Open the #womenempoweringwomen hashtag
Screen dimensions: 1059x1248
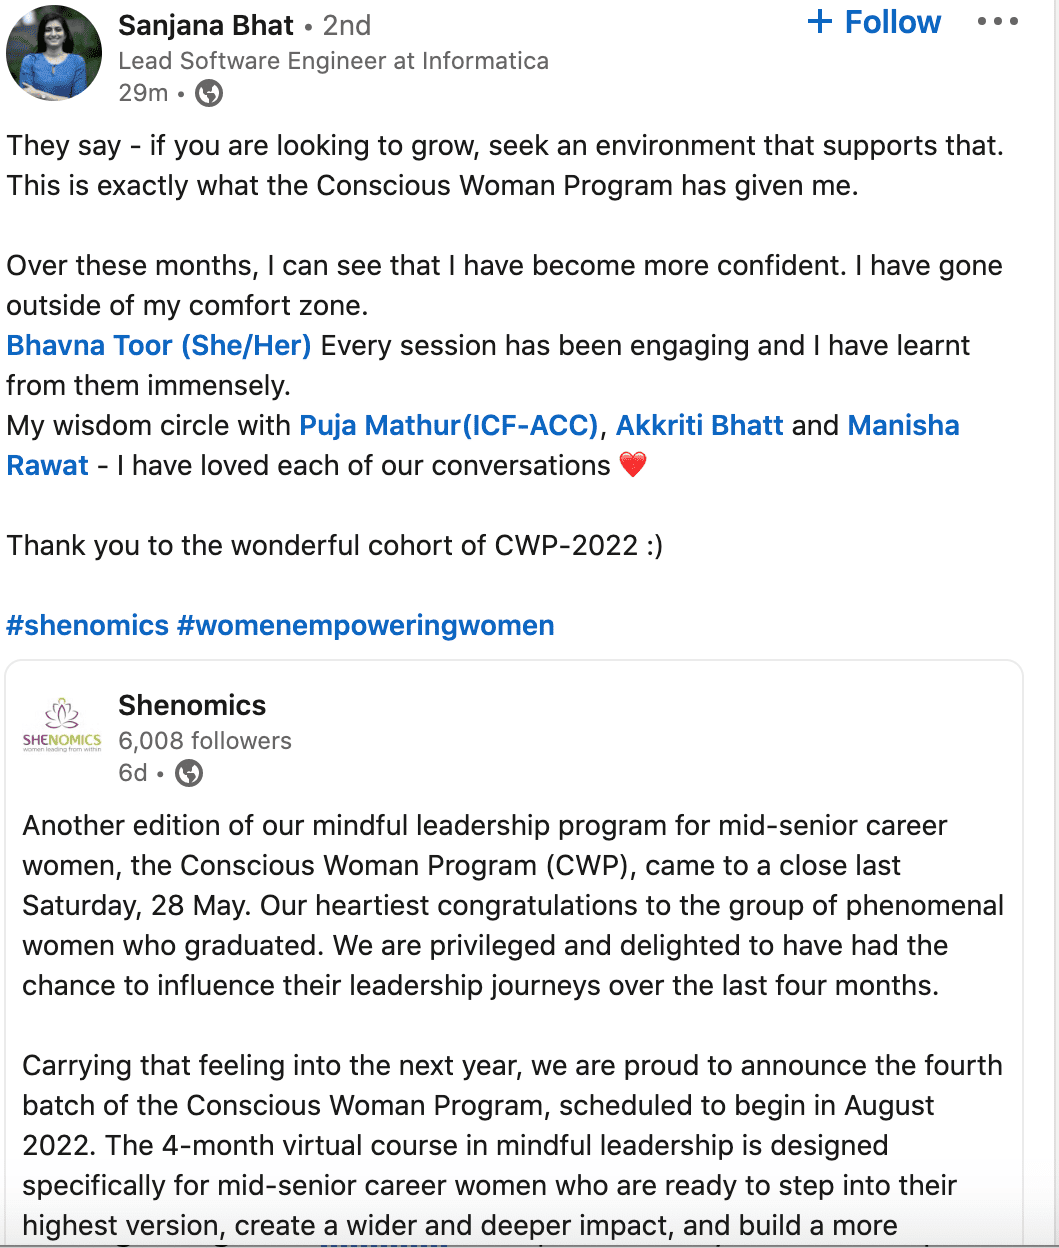tap(365, 626)
